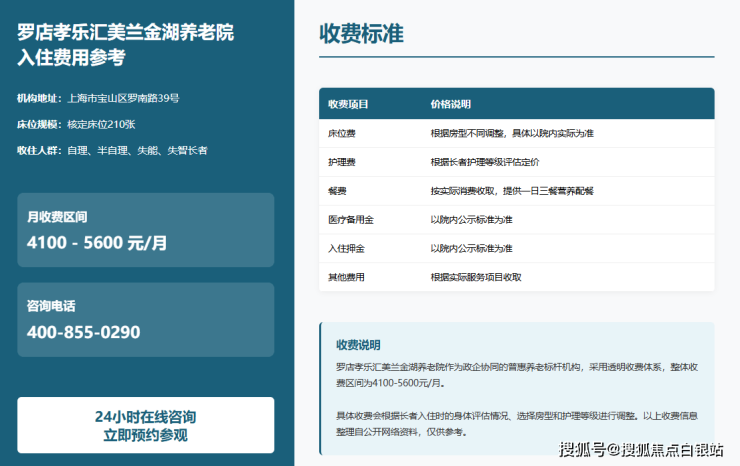
Task: Click 根据长者护理等级评估定价 cell
Action: (485, 162)
